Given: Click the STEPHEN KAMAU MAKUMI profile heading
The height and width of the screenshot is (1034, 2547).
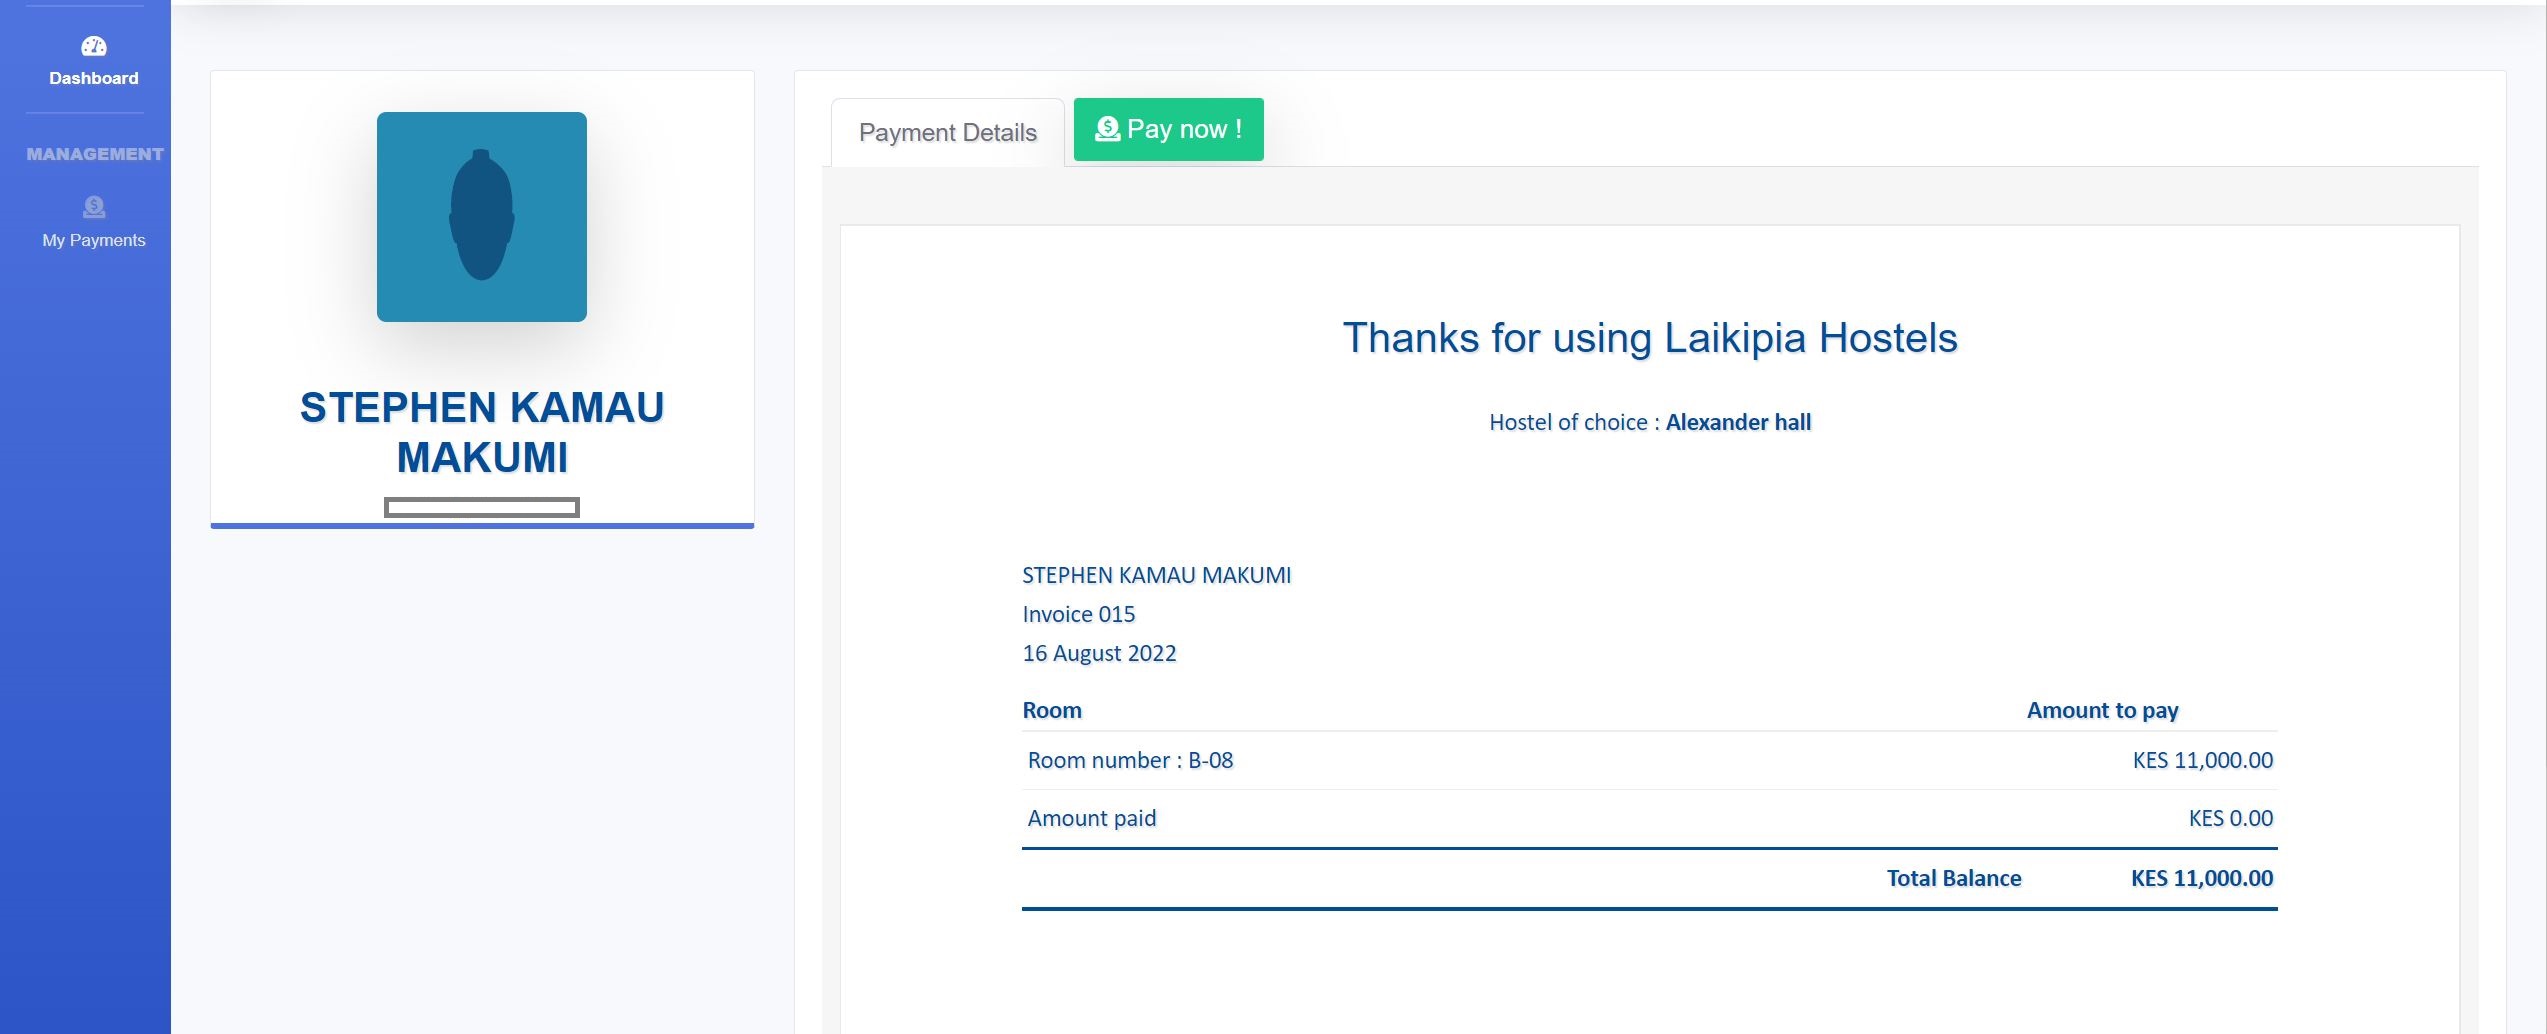Looking at the screenshot, I should [x=482, y=432].
